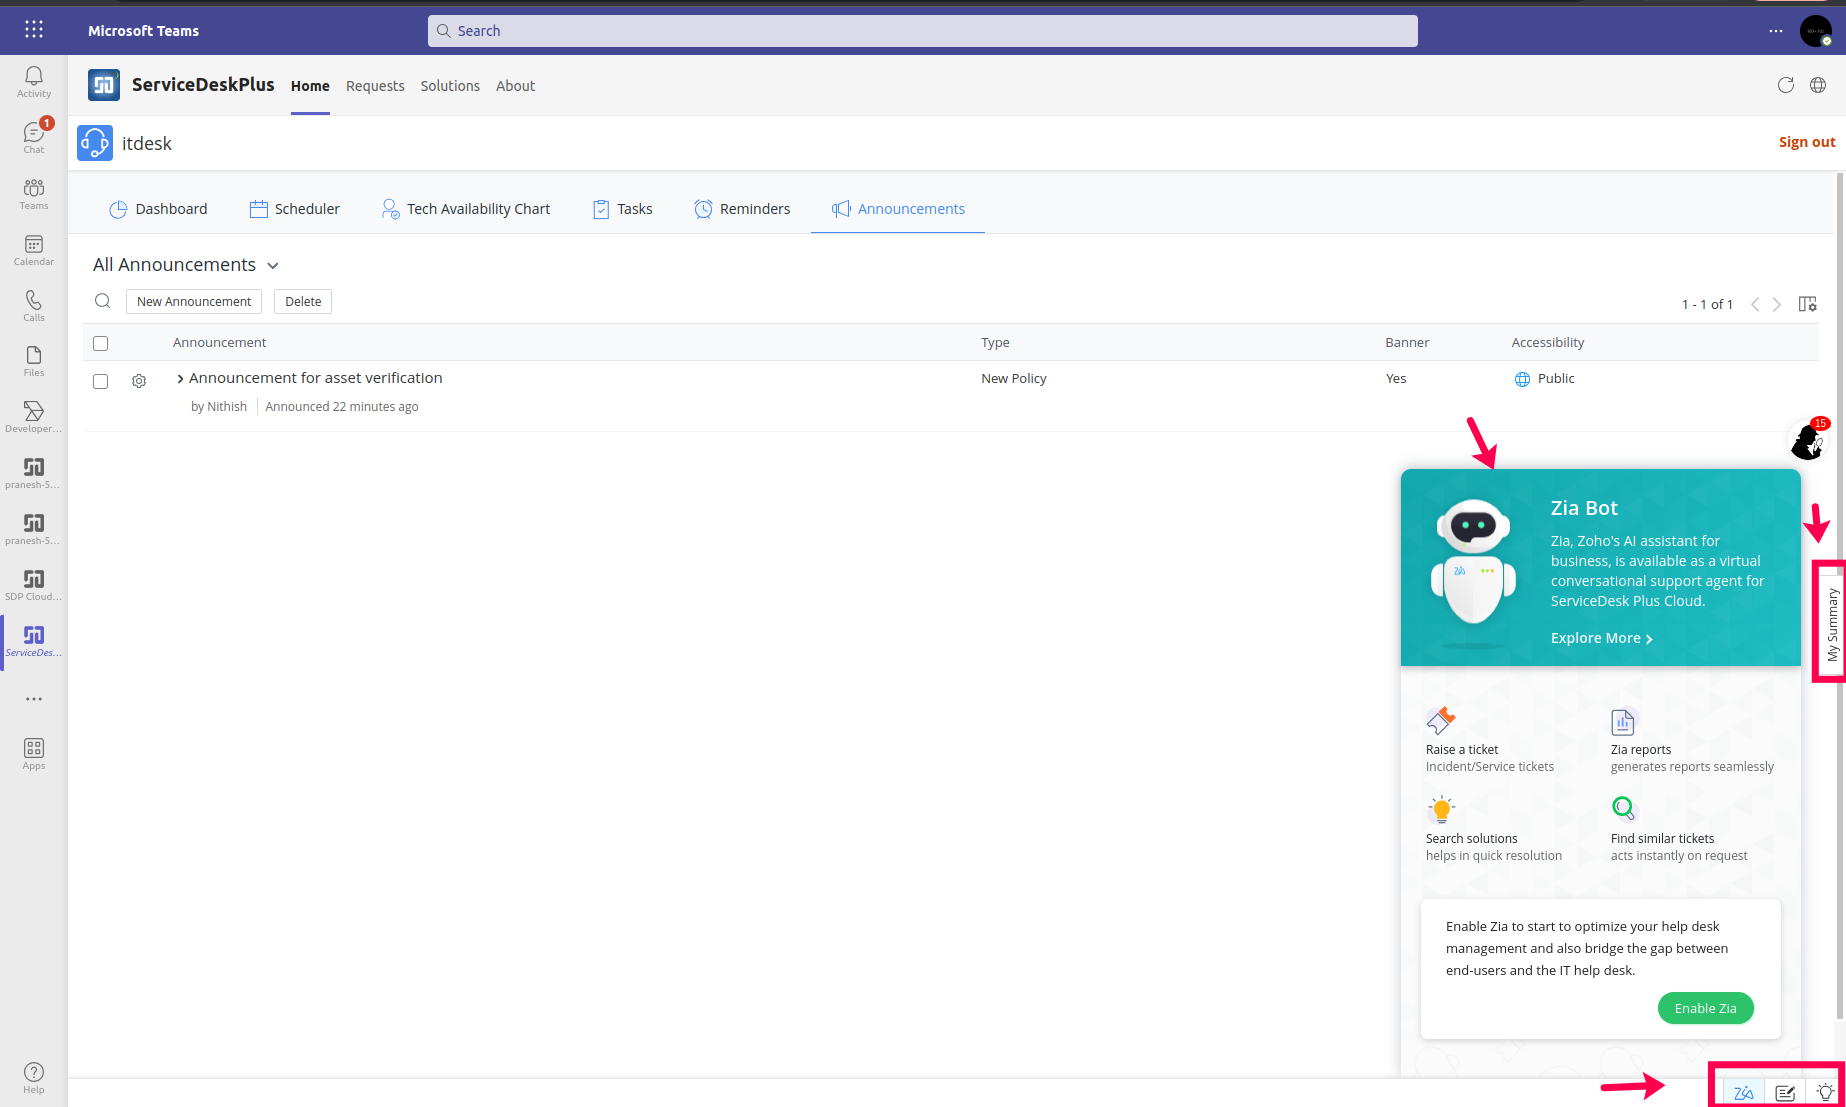This screenshot has height=1107, width=1846.
Task: Follow the Explore More link in Zia Bot
Action: coord(1601,638)
